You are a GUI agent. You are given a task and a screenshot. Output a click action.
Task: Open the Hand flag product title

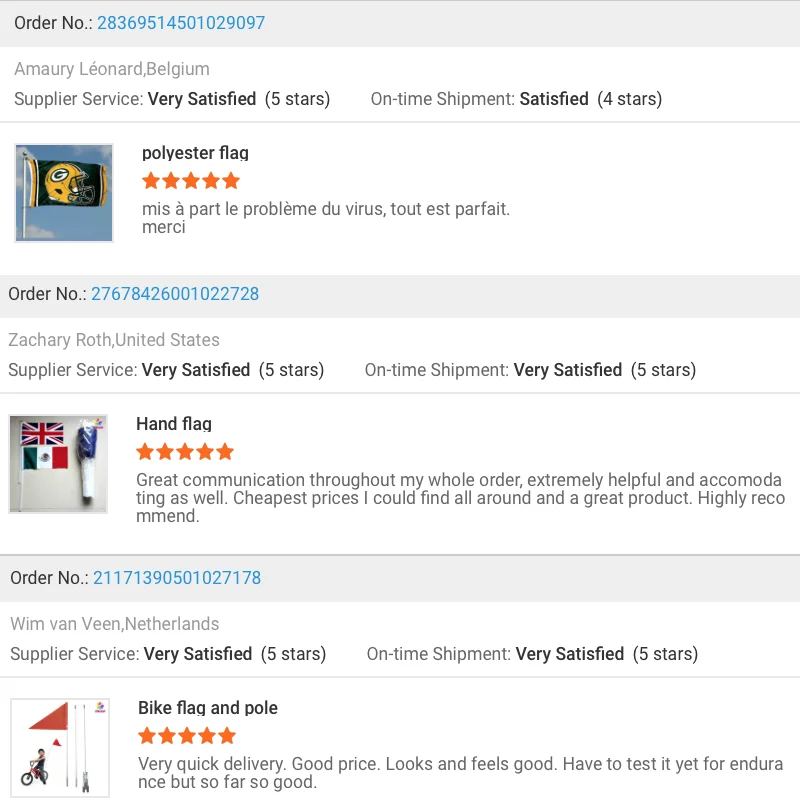tap(174, 424)
